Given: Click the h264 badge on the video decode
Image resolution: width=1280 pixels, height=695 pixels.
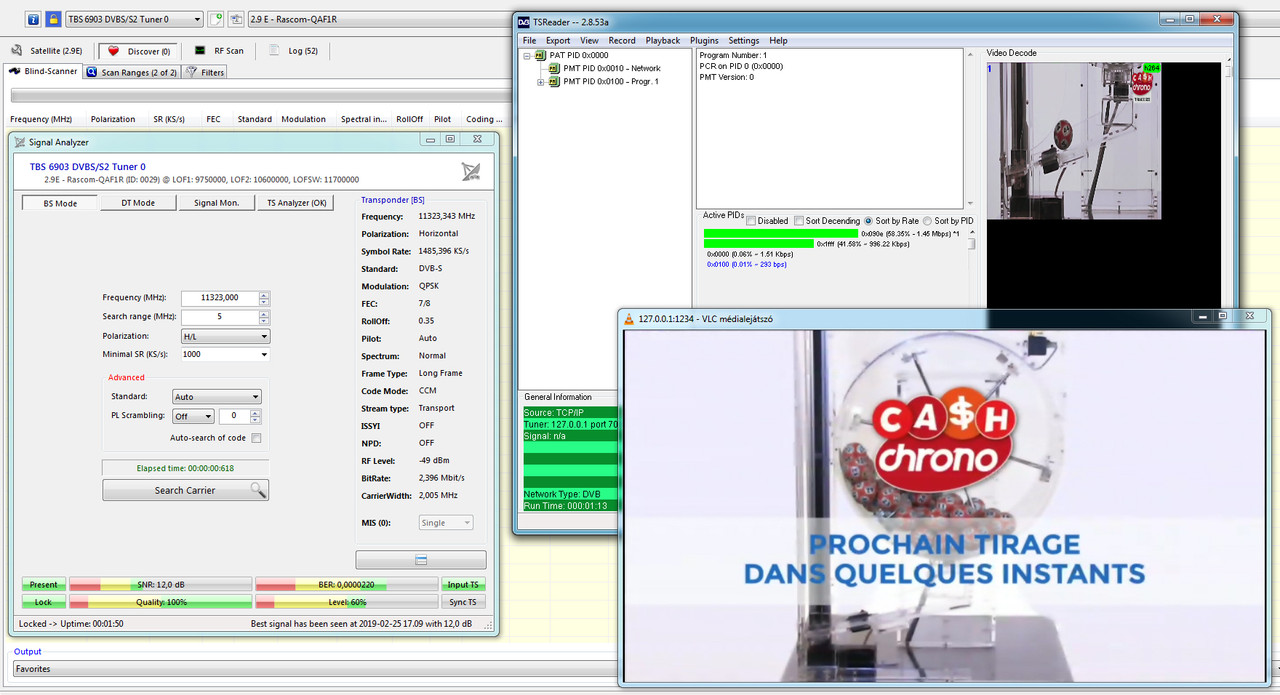Looking at the screenshot, I should pyautogui.click(x=1152, y=68).
